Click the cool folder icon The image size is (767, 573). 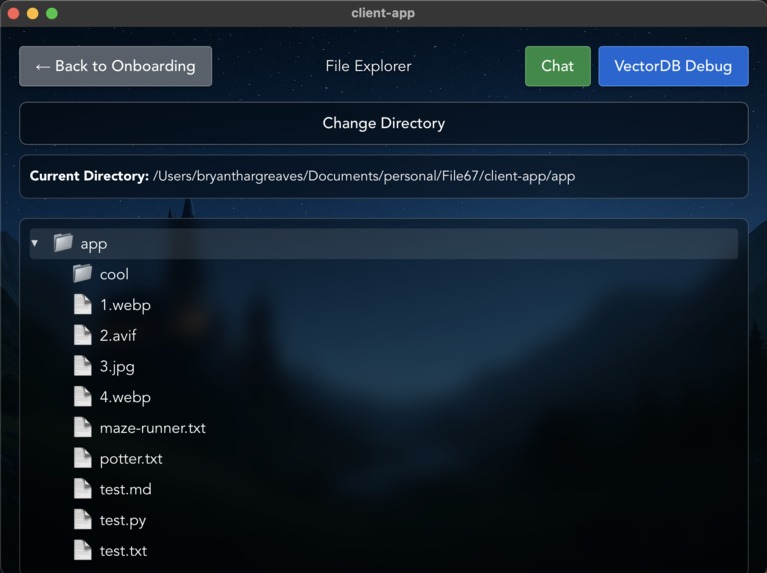coord(82,274)
